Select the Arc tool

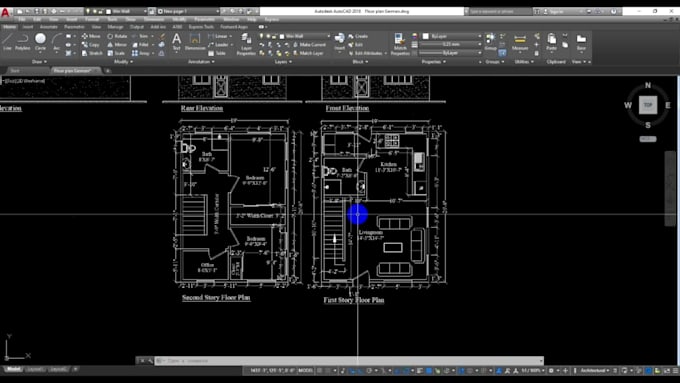pos(56,42)
